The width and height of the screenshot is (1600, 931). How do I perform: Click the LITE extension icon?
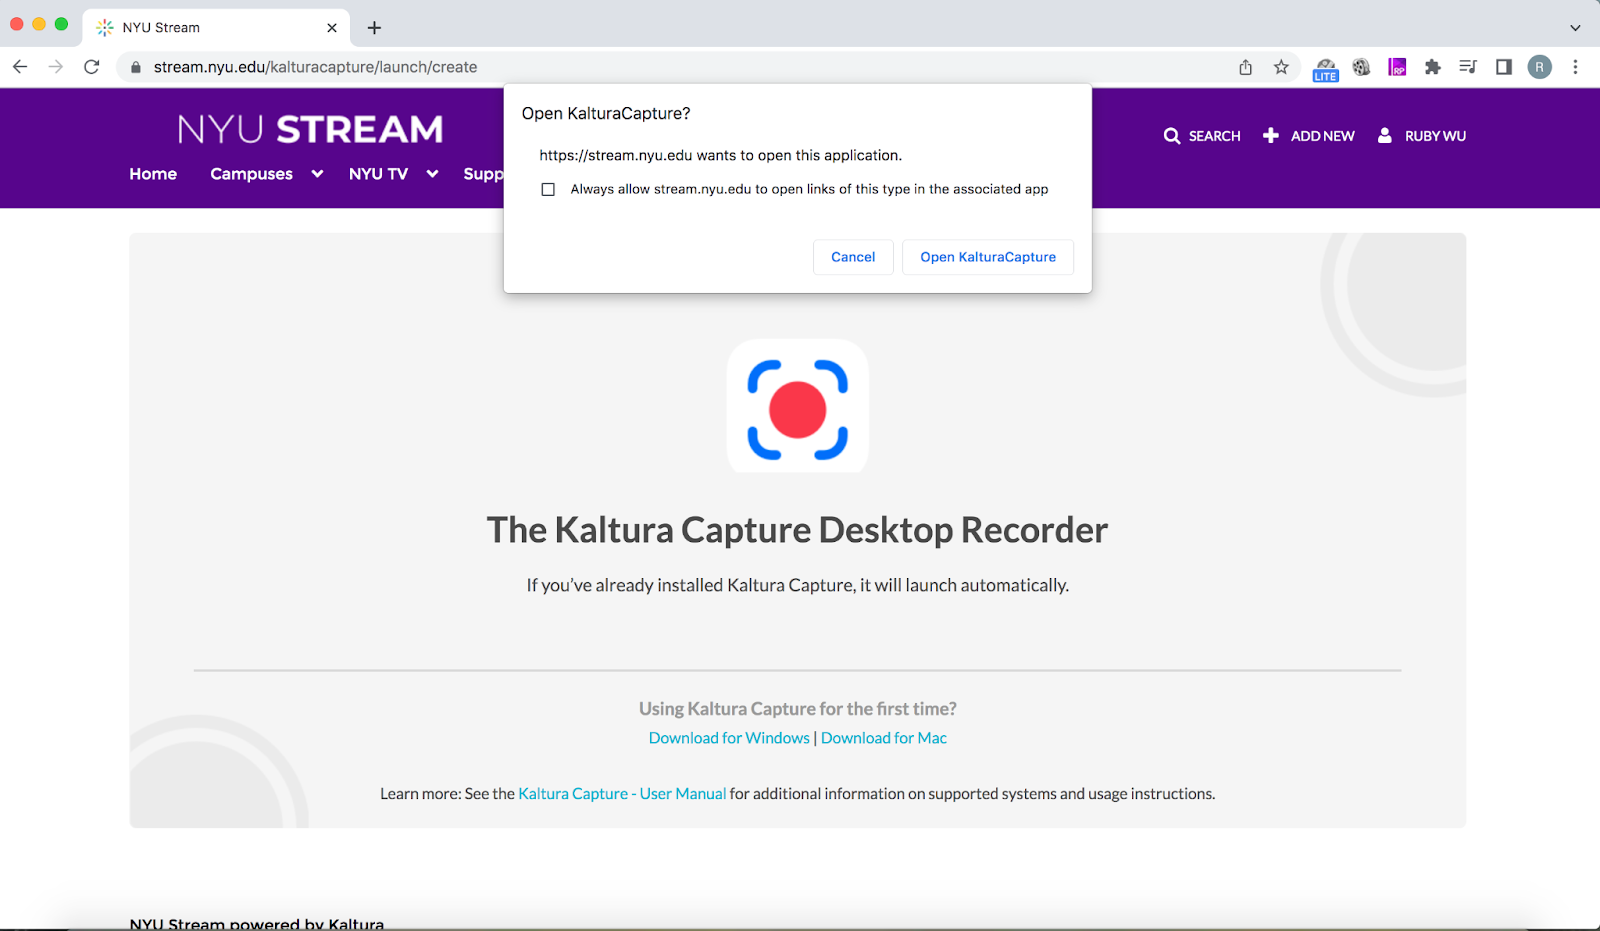(1325, 69)
